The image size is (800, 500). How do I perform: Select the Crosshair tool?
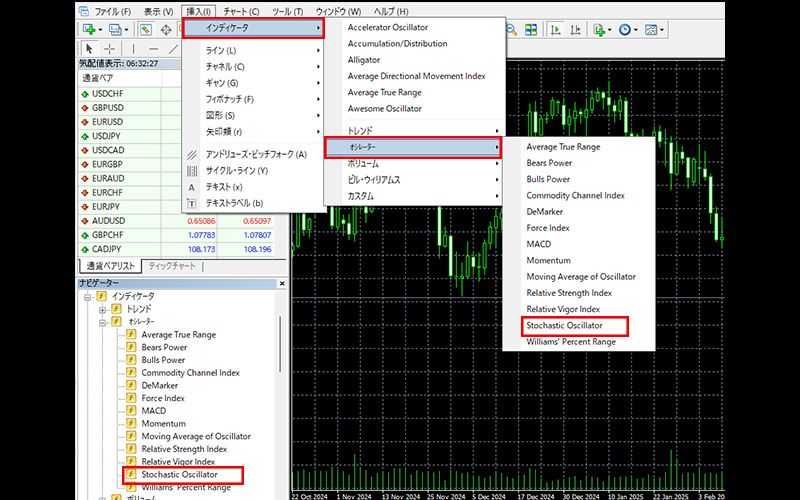tap(109, 48)
